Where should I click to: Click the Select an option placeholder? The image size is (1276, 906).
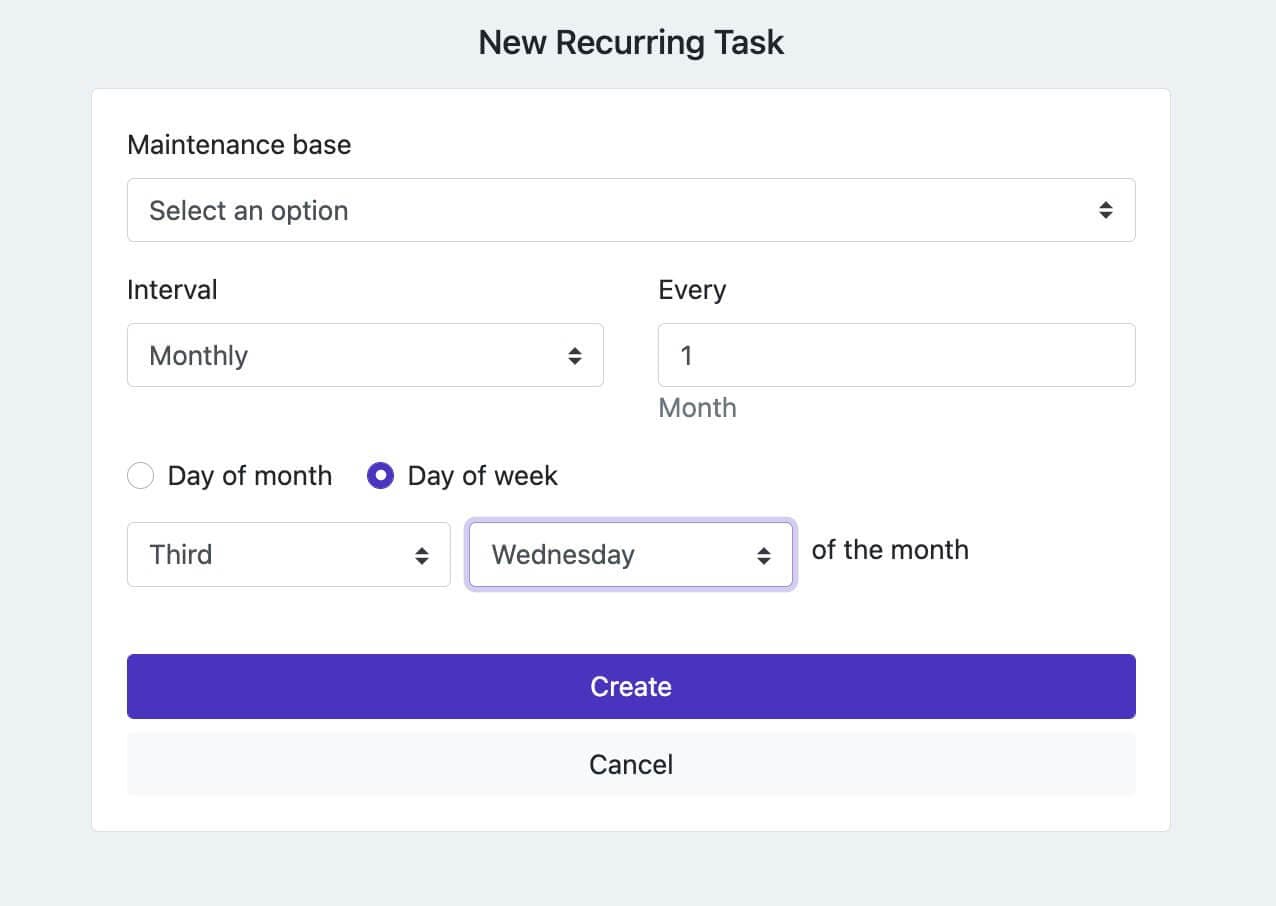[248, 210]
